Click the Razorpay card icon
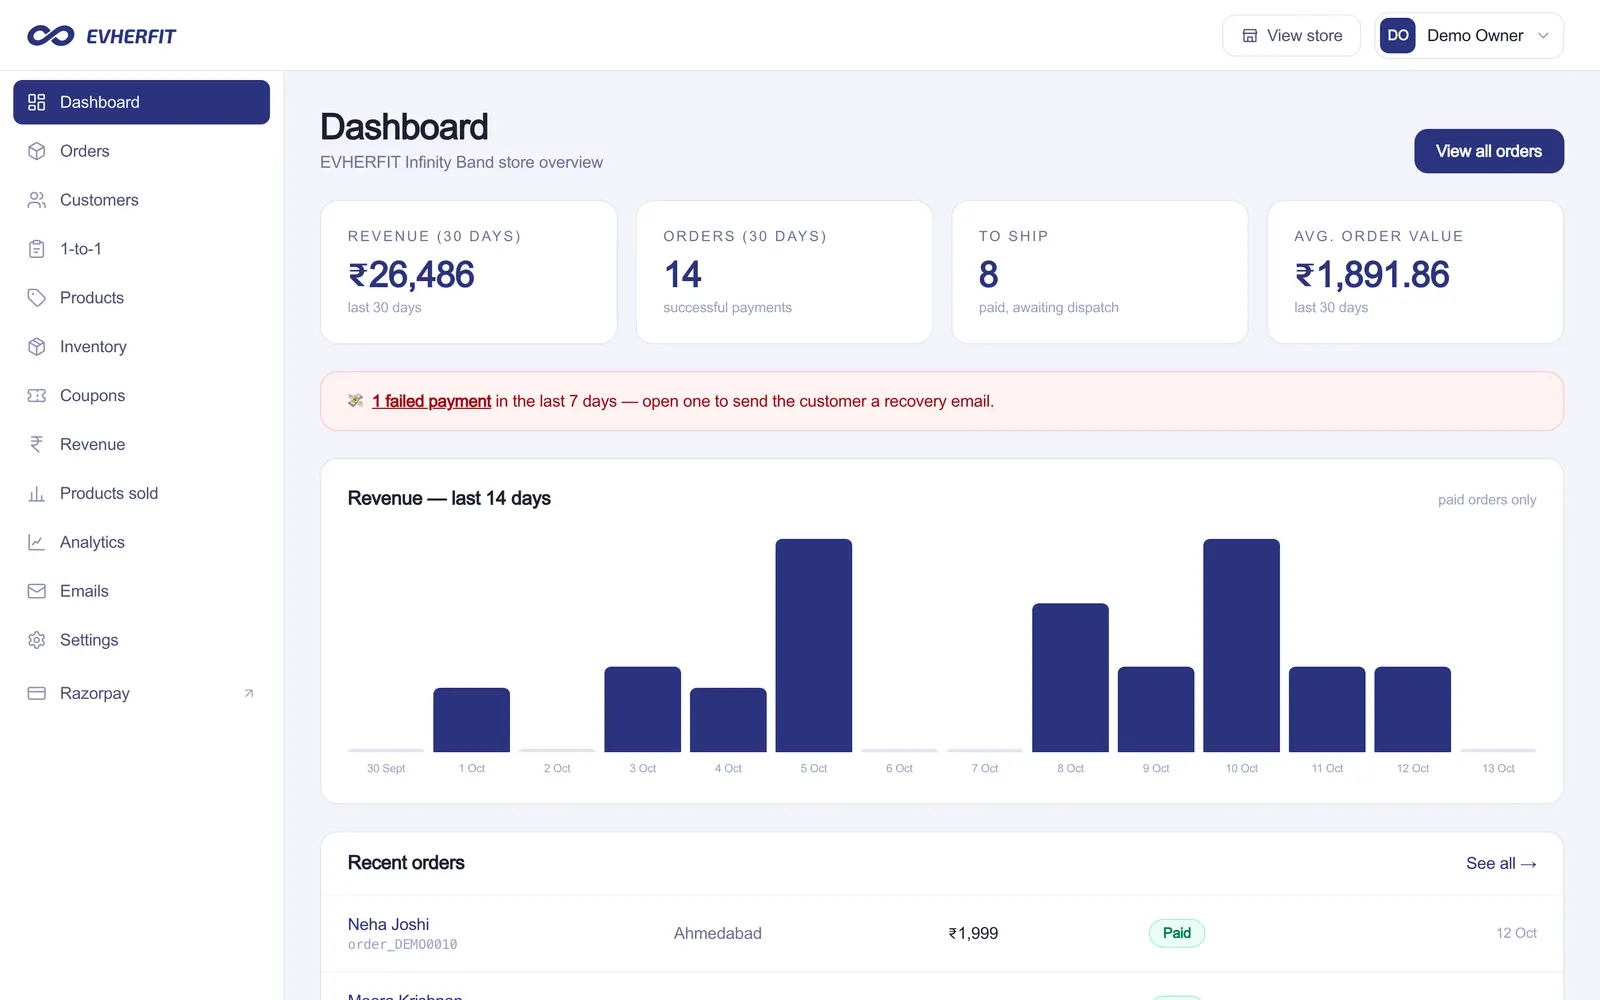Viewport: 1600px width, 1000px height. click(37, 694)
